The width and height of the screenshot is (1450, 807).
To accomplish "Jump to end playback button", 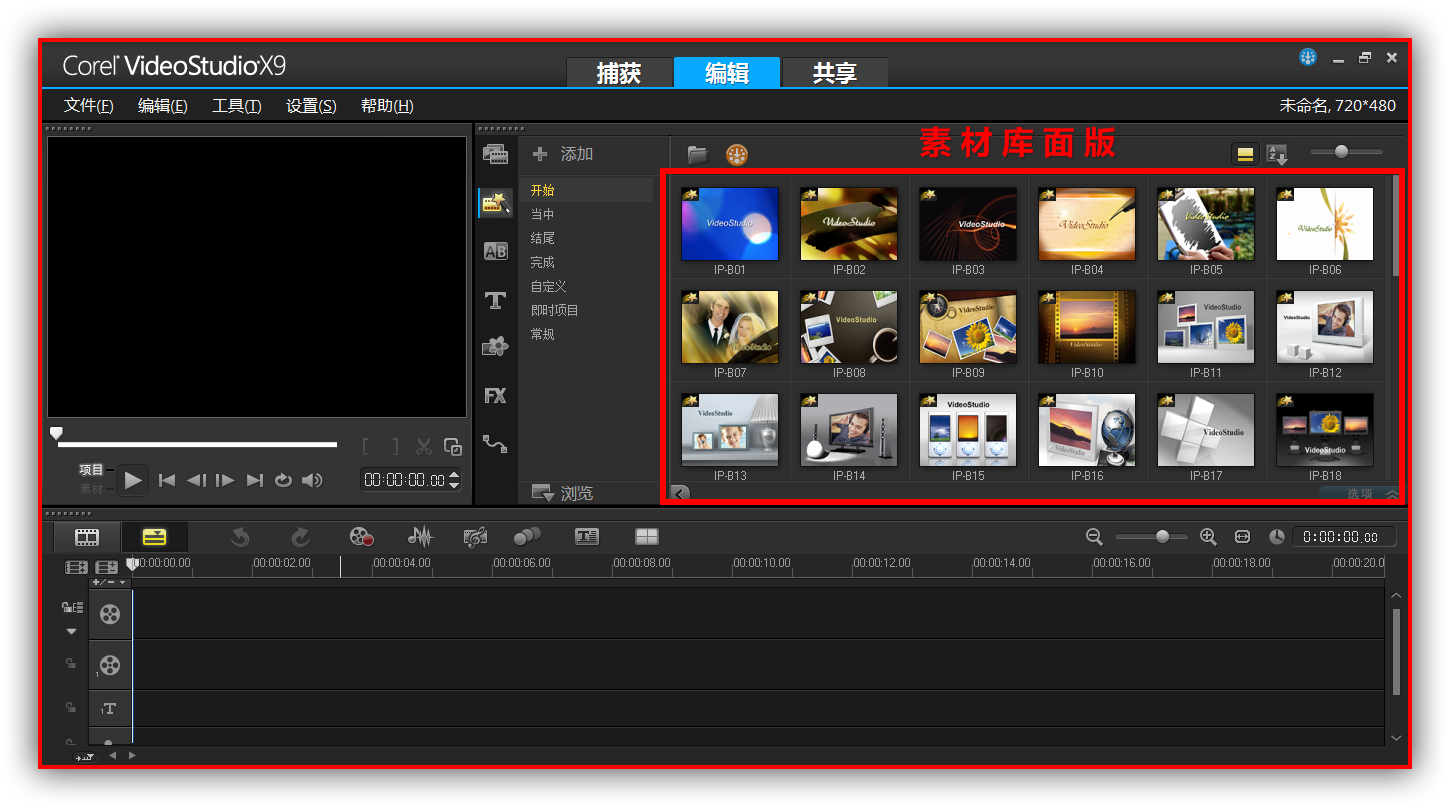I will click(255, 480).
